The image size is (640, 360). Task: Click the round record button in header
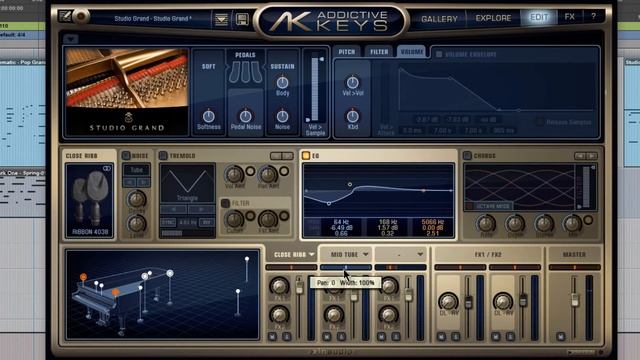coord(81,16)
